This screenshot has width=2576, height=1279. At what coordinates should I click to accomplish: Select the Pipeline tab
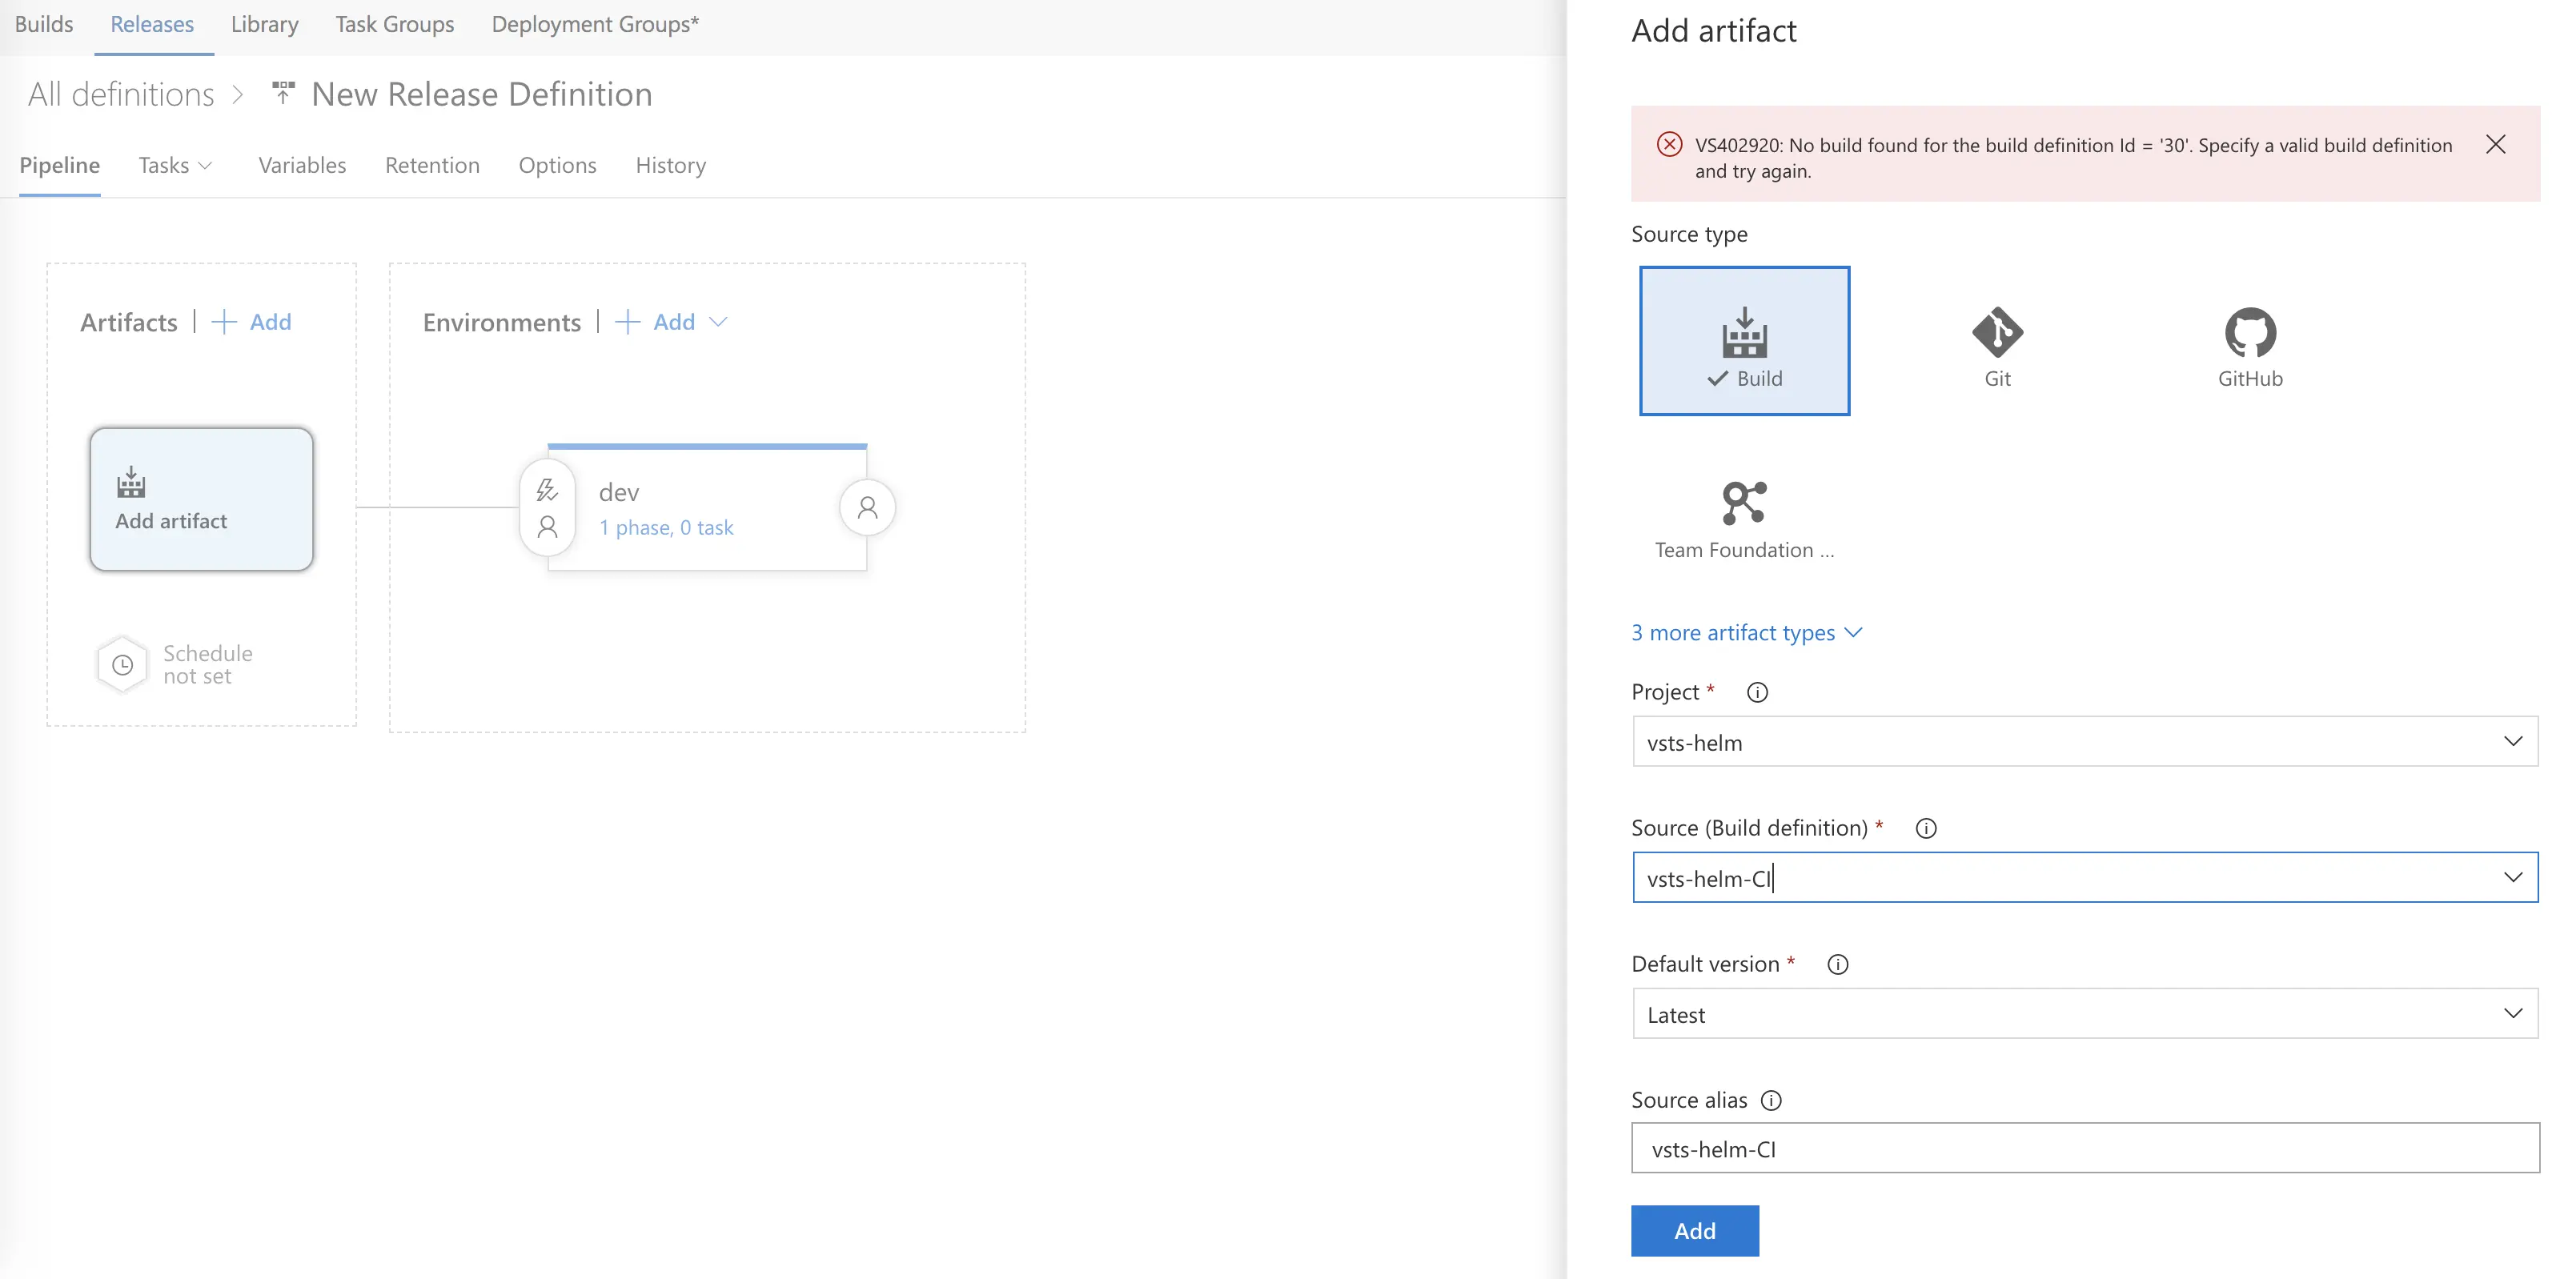(x=59, y=165)
